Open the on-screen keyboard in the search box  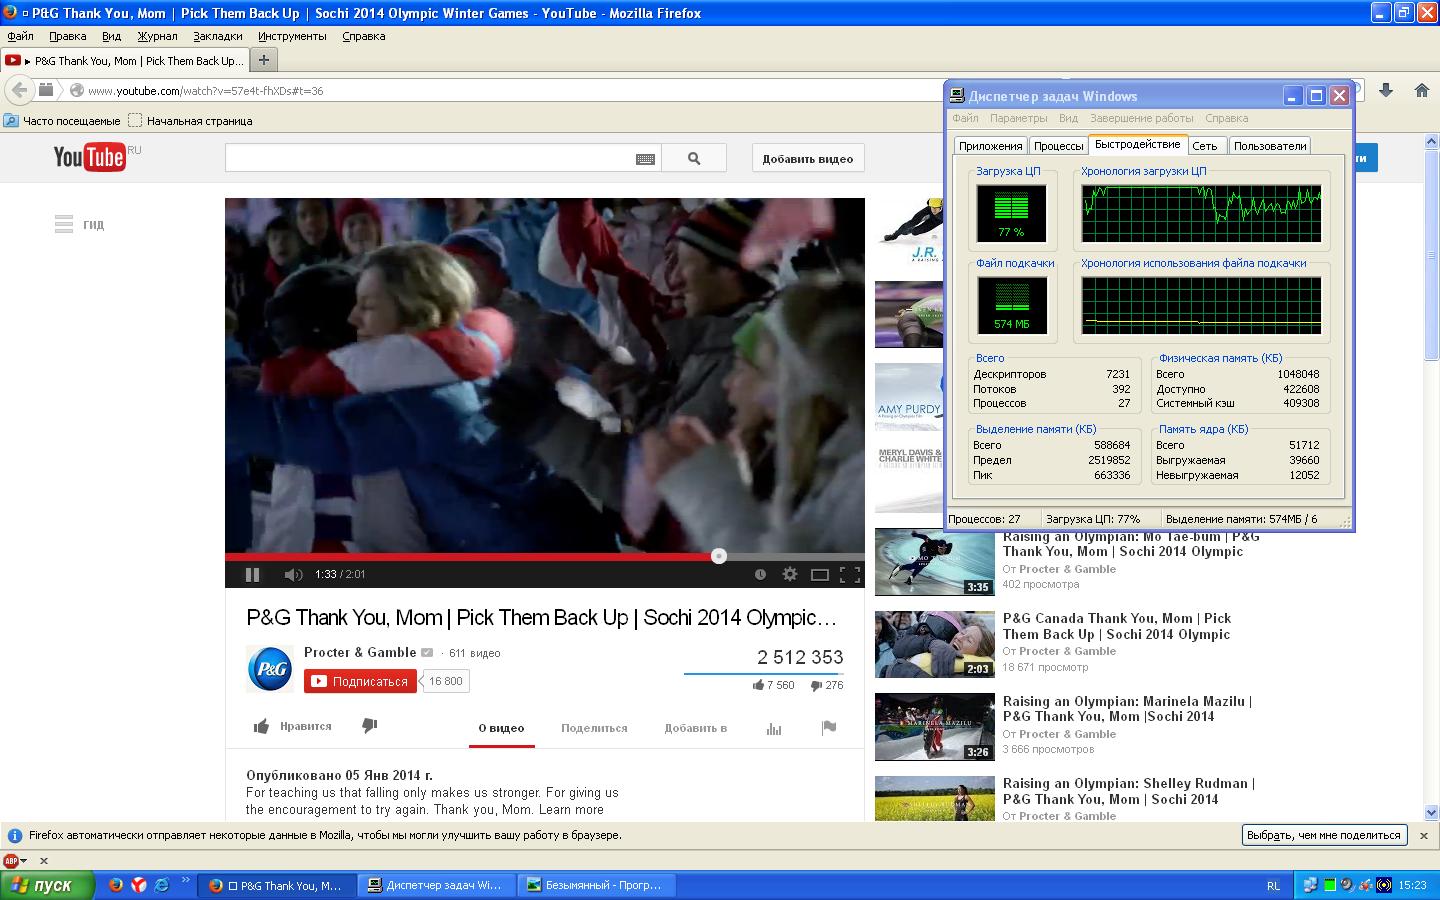pos(645,158)
